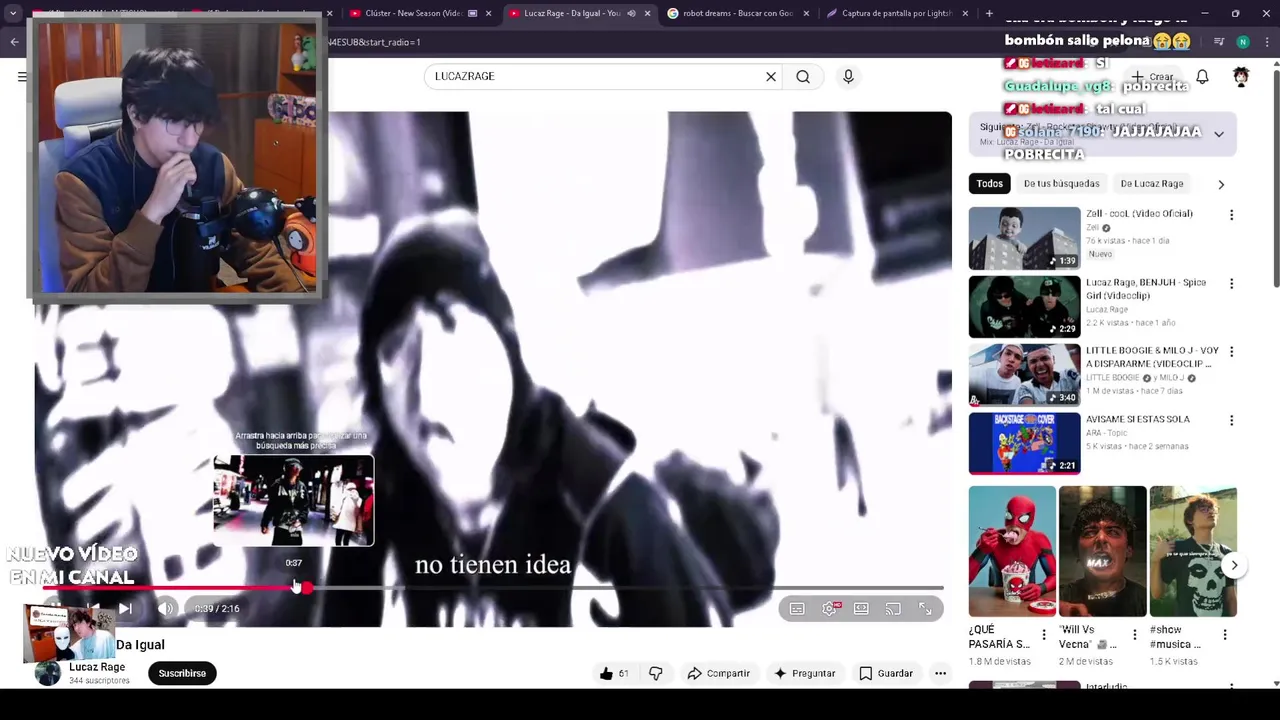
Task: Open options for Zell - cooL video
Action: (x=1231, y=215)
